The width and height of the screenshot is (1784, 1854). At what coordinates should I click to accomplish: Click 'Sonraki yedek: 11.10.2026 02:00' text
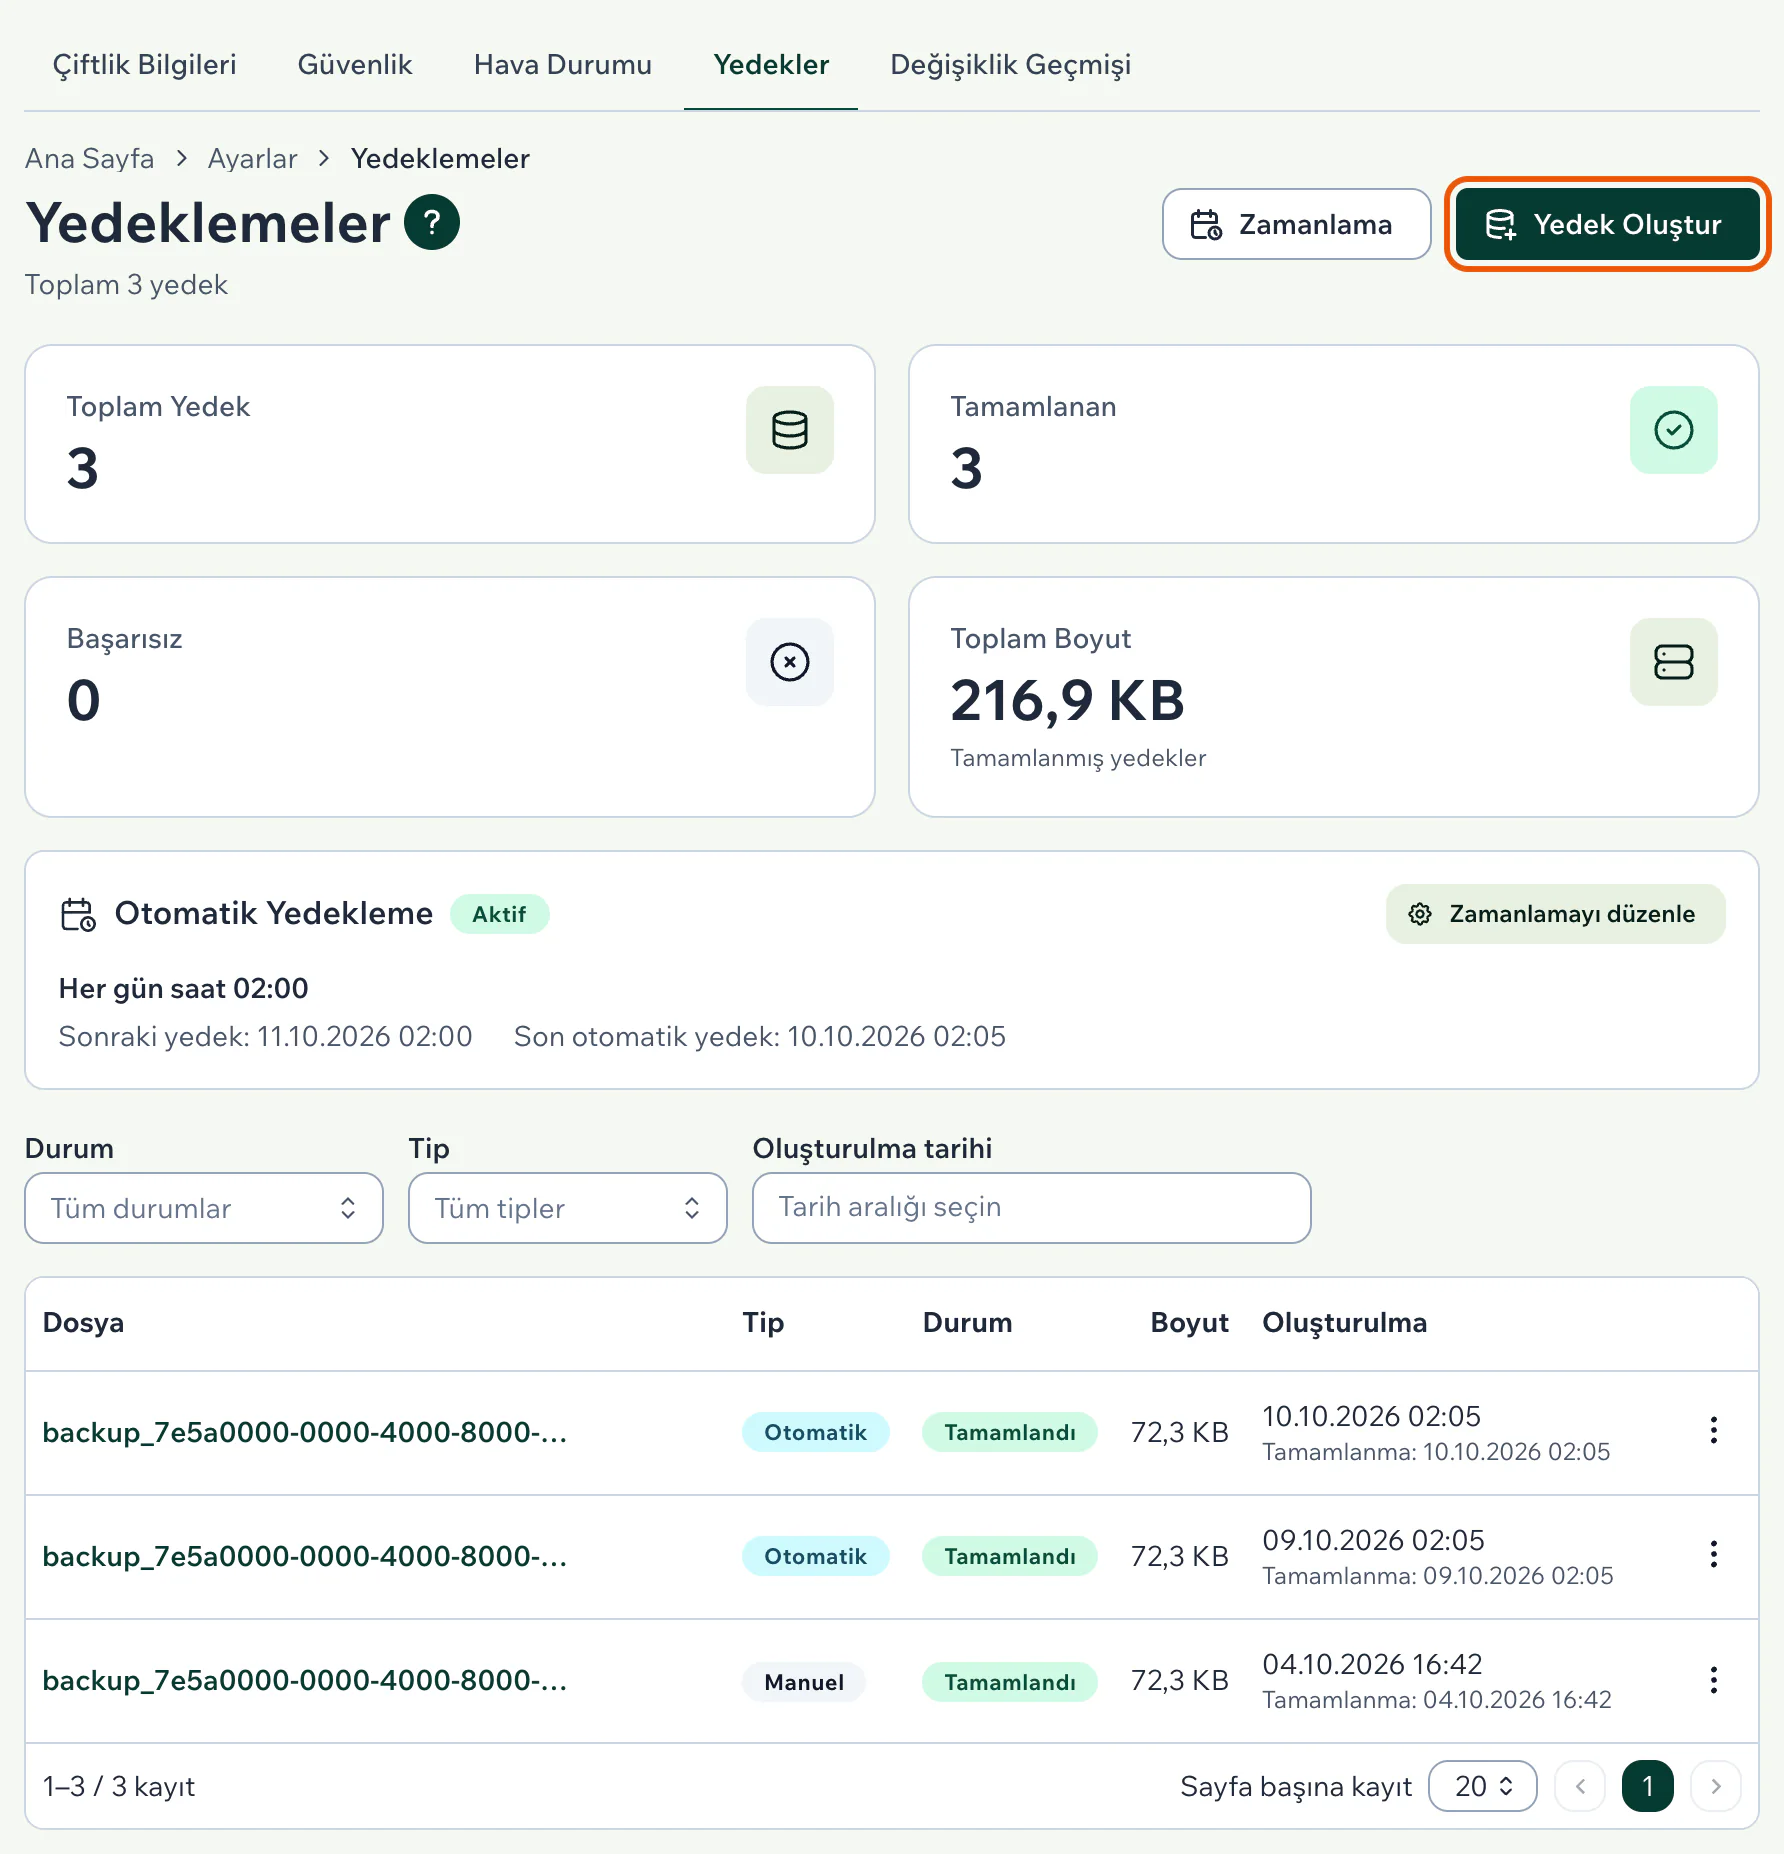pos(265,1036)
